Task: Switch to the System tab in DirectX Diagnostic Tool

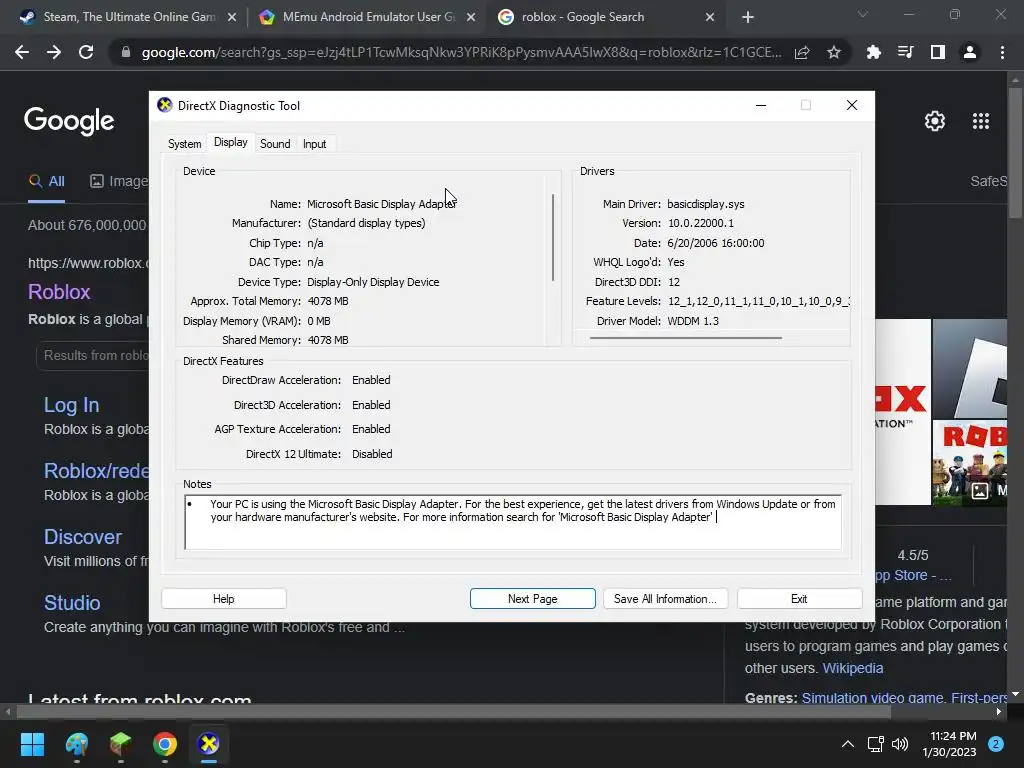Action: point(184,144)
